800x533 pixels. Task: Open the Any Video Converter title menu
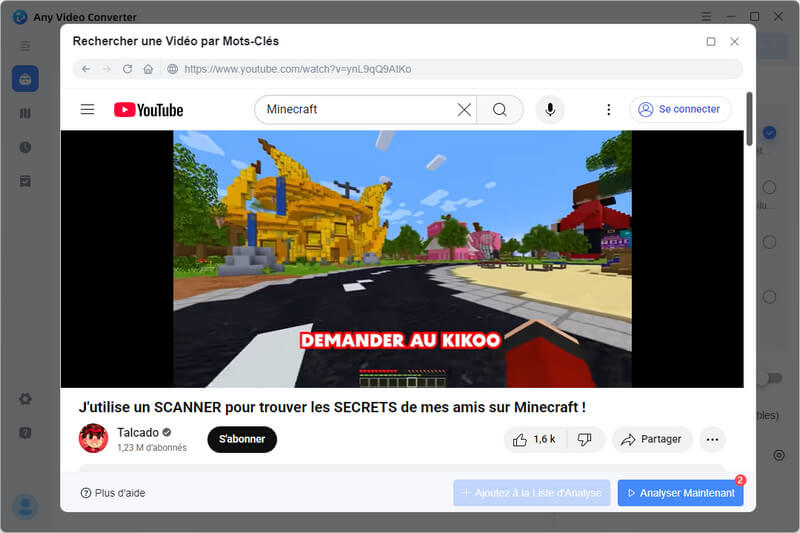click(x=707, y=17)
